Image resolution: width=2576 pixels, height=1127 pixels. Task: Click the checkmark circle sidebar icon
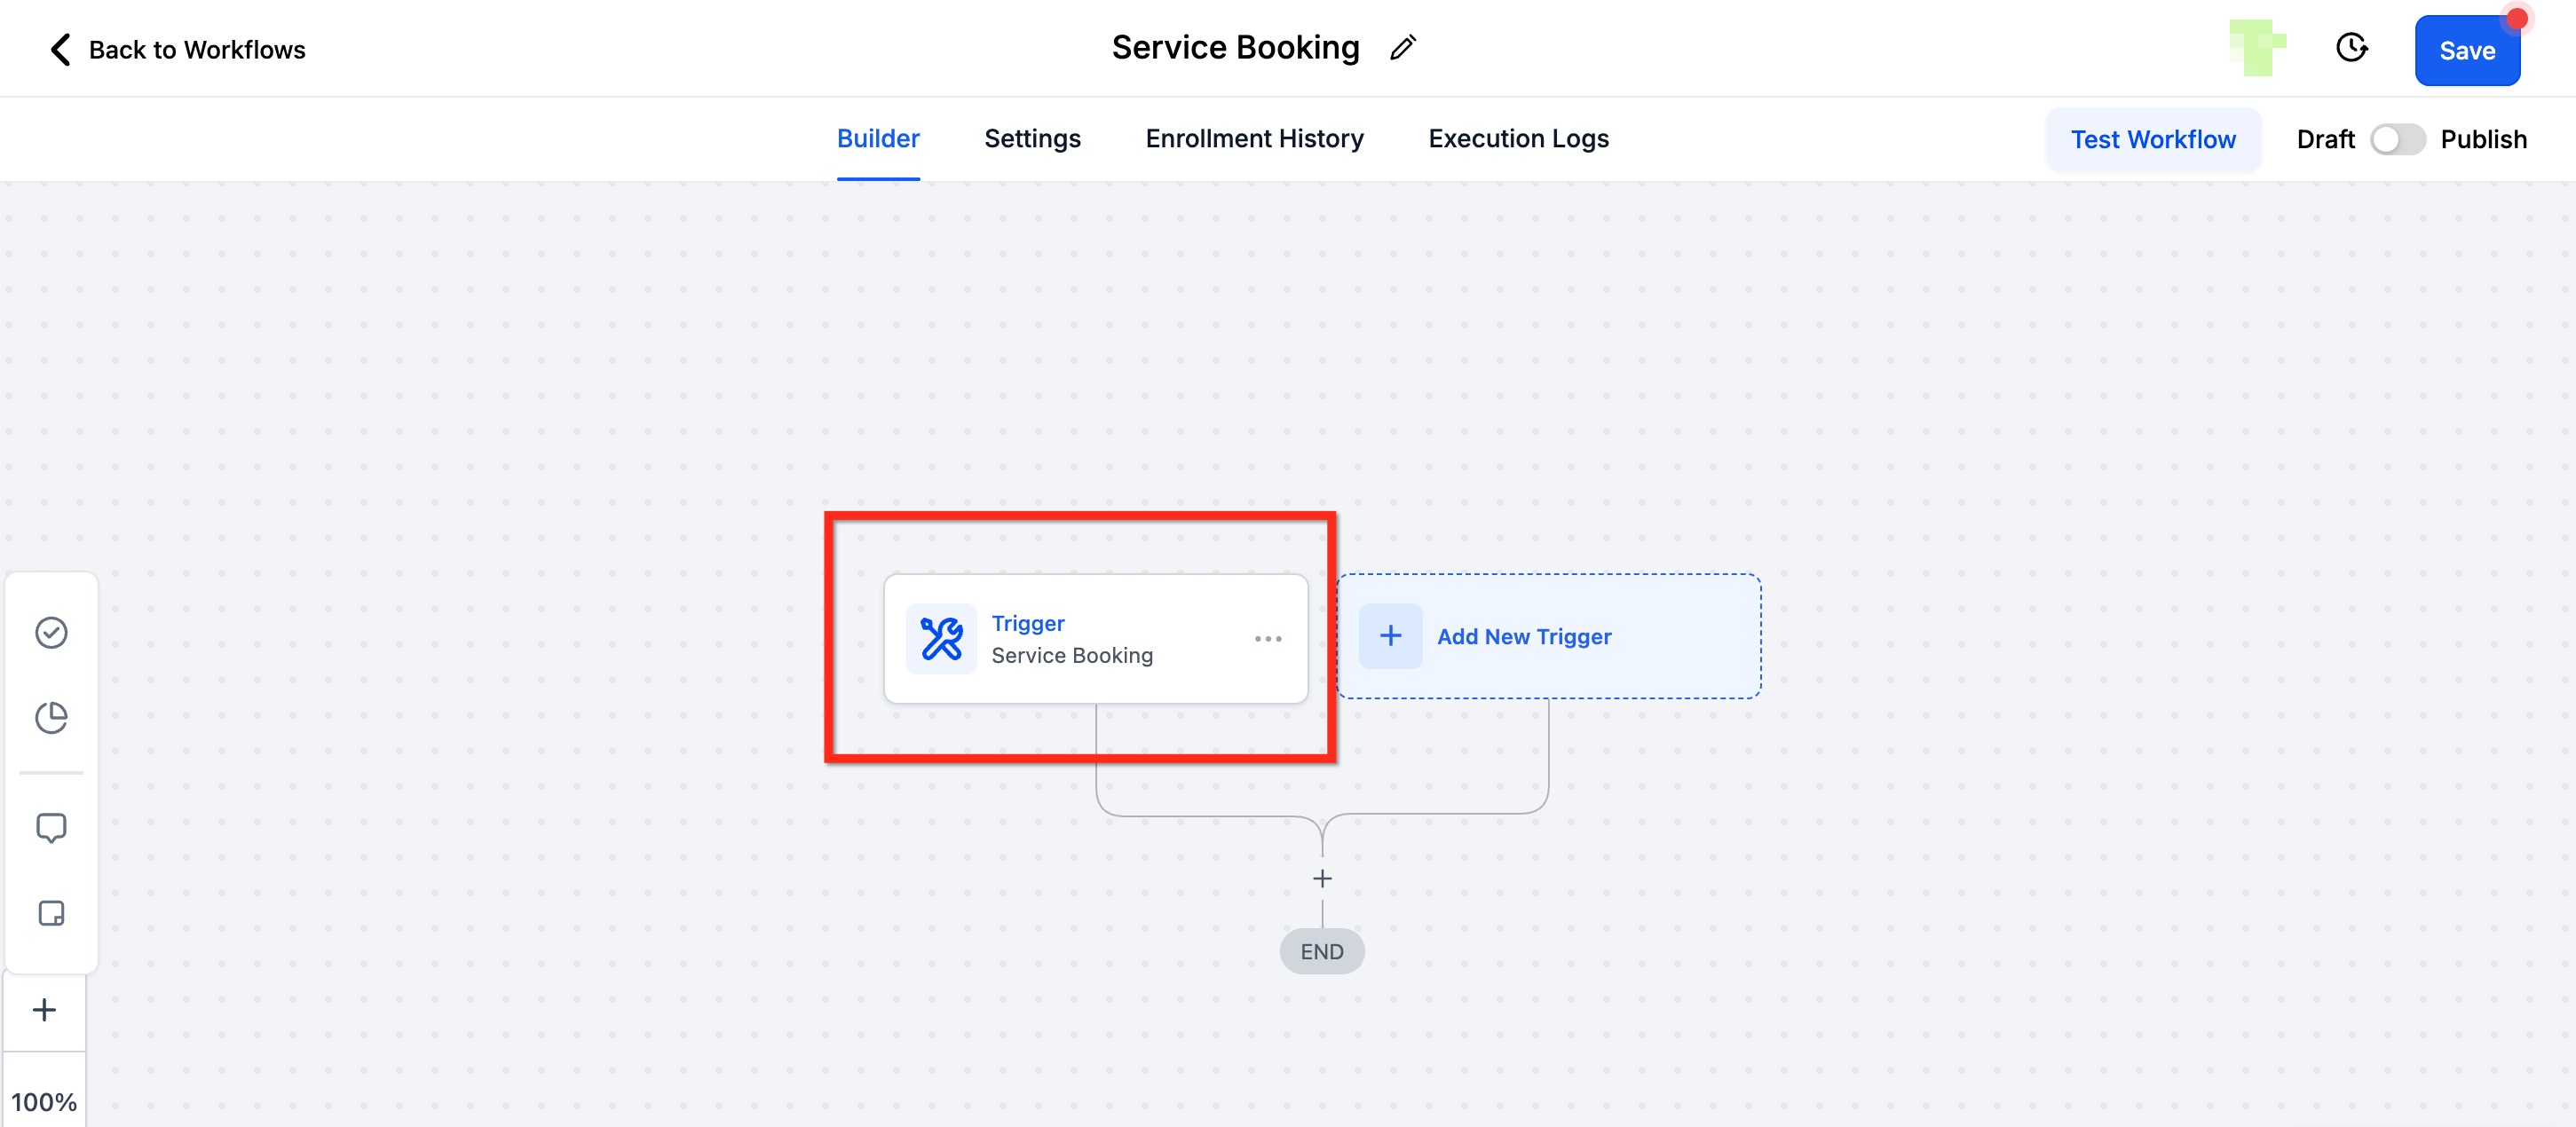tap(51, 632)
